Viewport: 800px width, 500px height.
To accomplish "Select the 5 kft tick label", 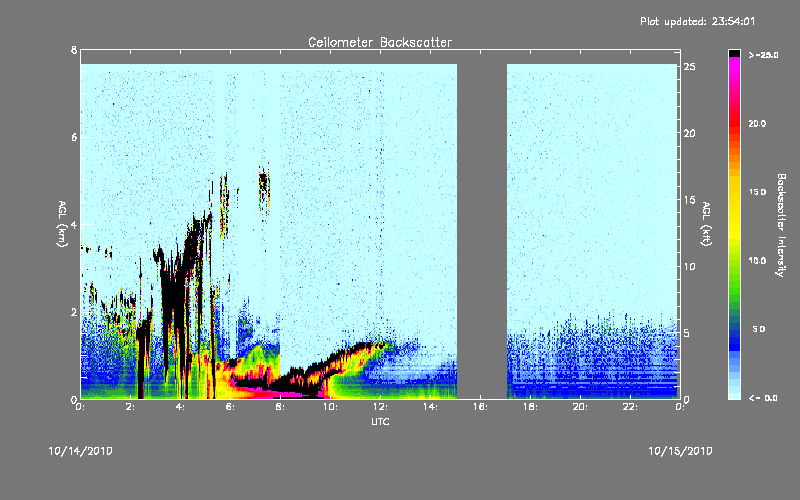I will (687, 333).
